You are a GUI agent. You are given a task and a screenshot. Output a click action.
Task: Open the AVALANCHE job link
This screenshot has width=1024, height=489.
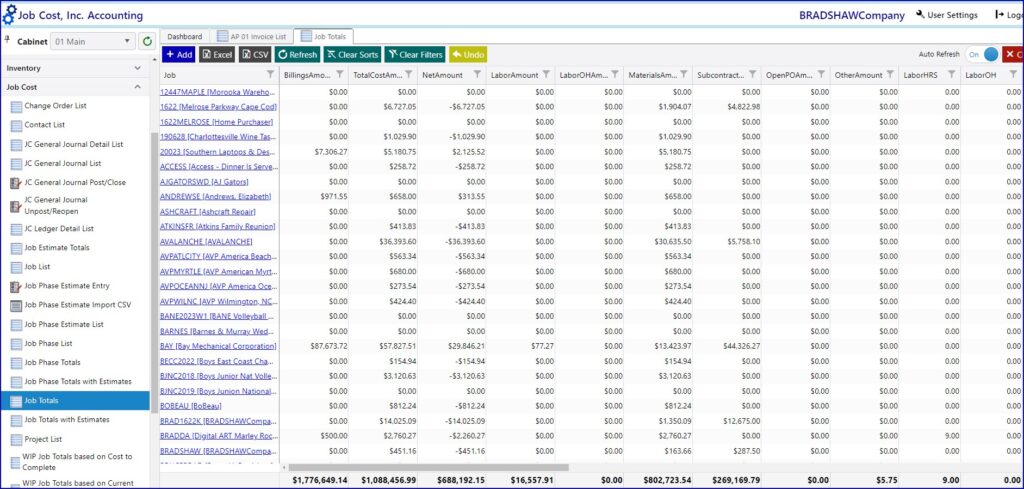pos(206,242)
